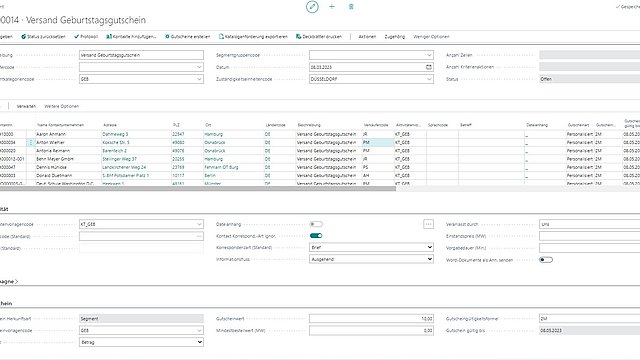Click city link Fehmarn OT Burg
The height and width of the screenshot is (360, 640).
coord(221,167)
